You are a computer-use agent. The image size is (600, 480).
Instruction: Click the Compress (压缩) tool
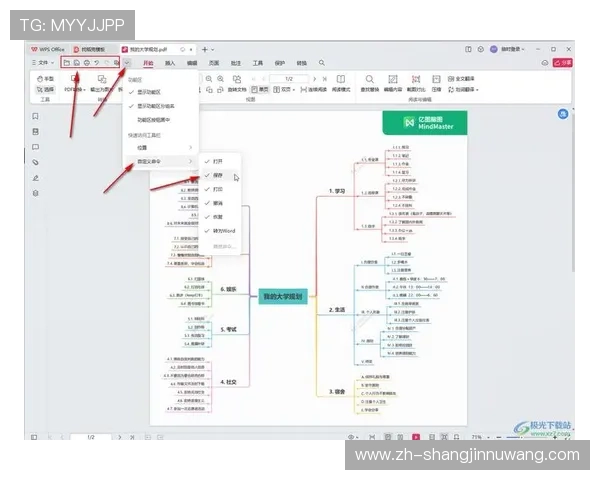pos(436,84)
